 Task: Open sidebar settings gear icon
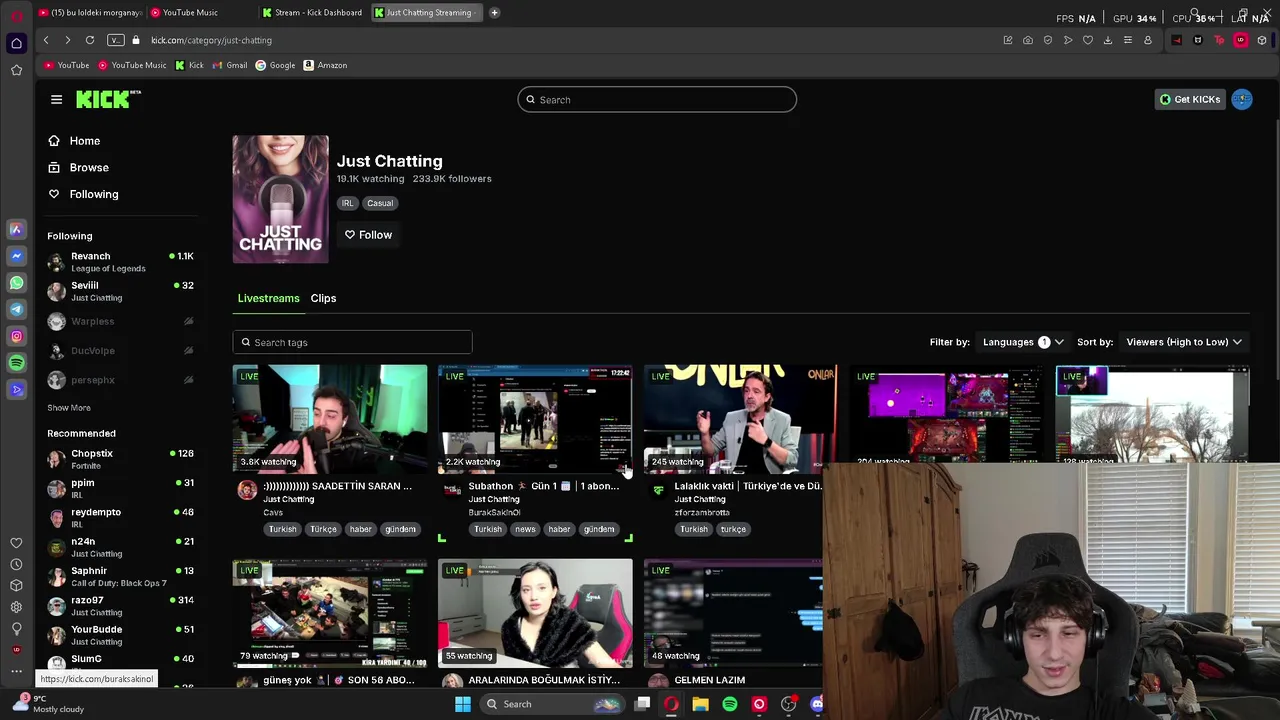tap(16, 607)
